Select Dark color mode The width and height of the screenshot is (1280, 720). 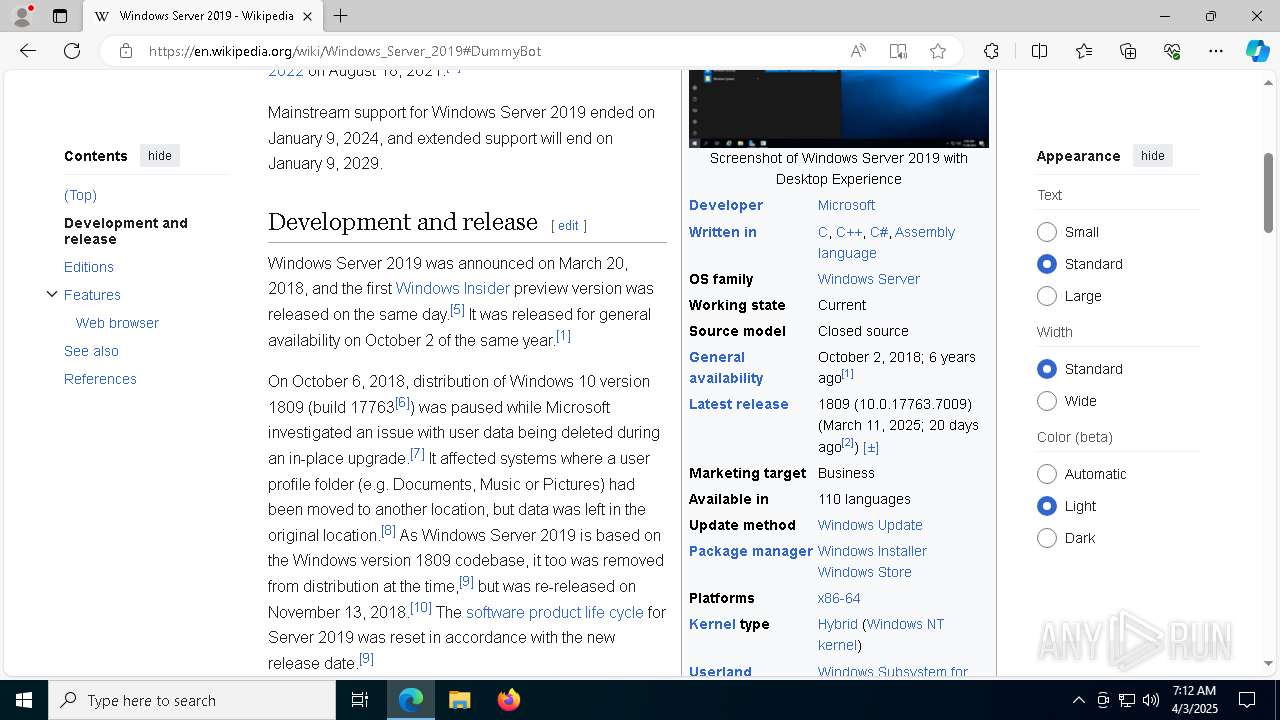pyautogui.click(x=1047, y=538)
